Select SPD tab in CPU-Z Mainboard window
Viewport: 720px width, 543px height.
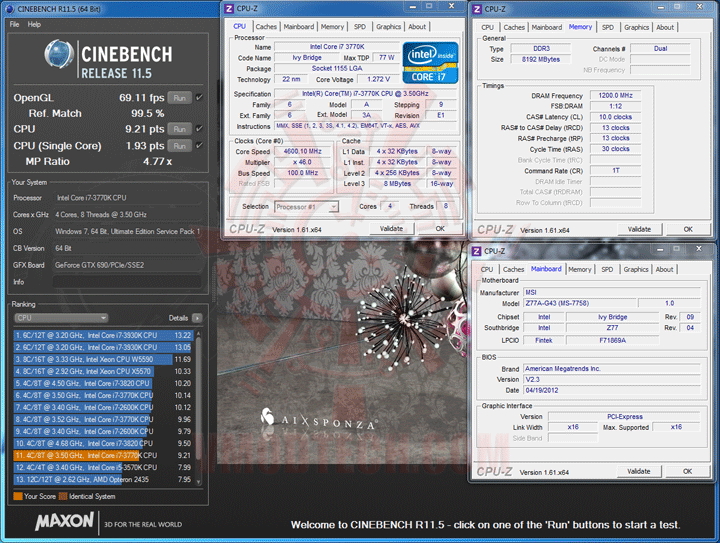(x=607, y=269)
